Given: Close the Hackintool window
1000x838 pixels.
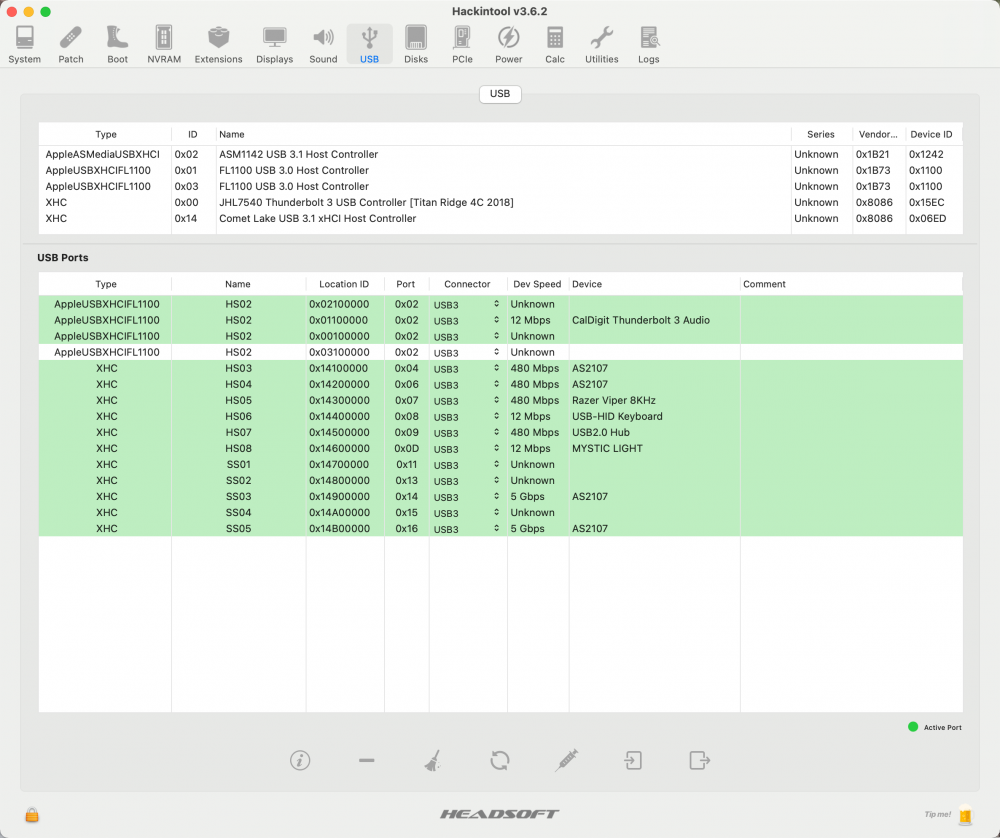Looking at the screenshot, I should pos(11,11).
